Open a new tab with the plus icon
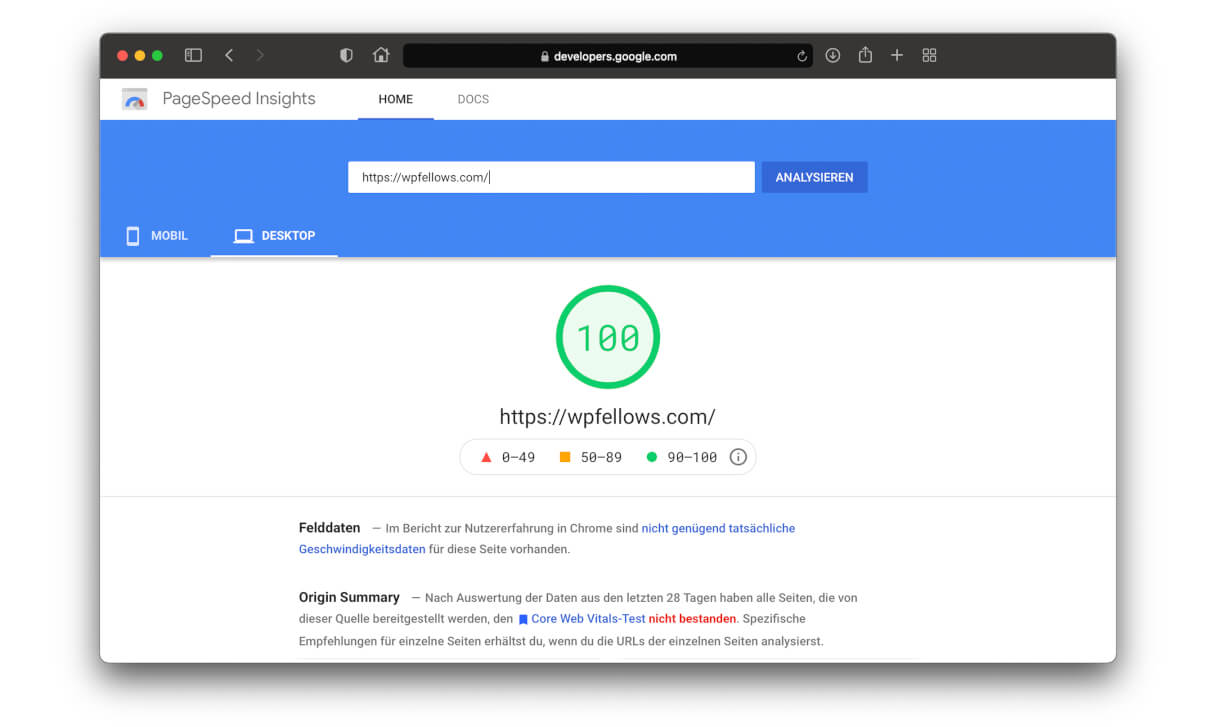The height and width of the screenshot is (727, 1217). pos(897,56)
